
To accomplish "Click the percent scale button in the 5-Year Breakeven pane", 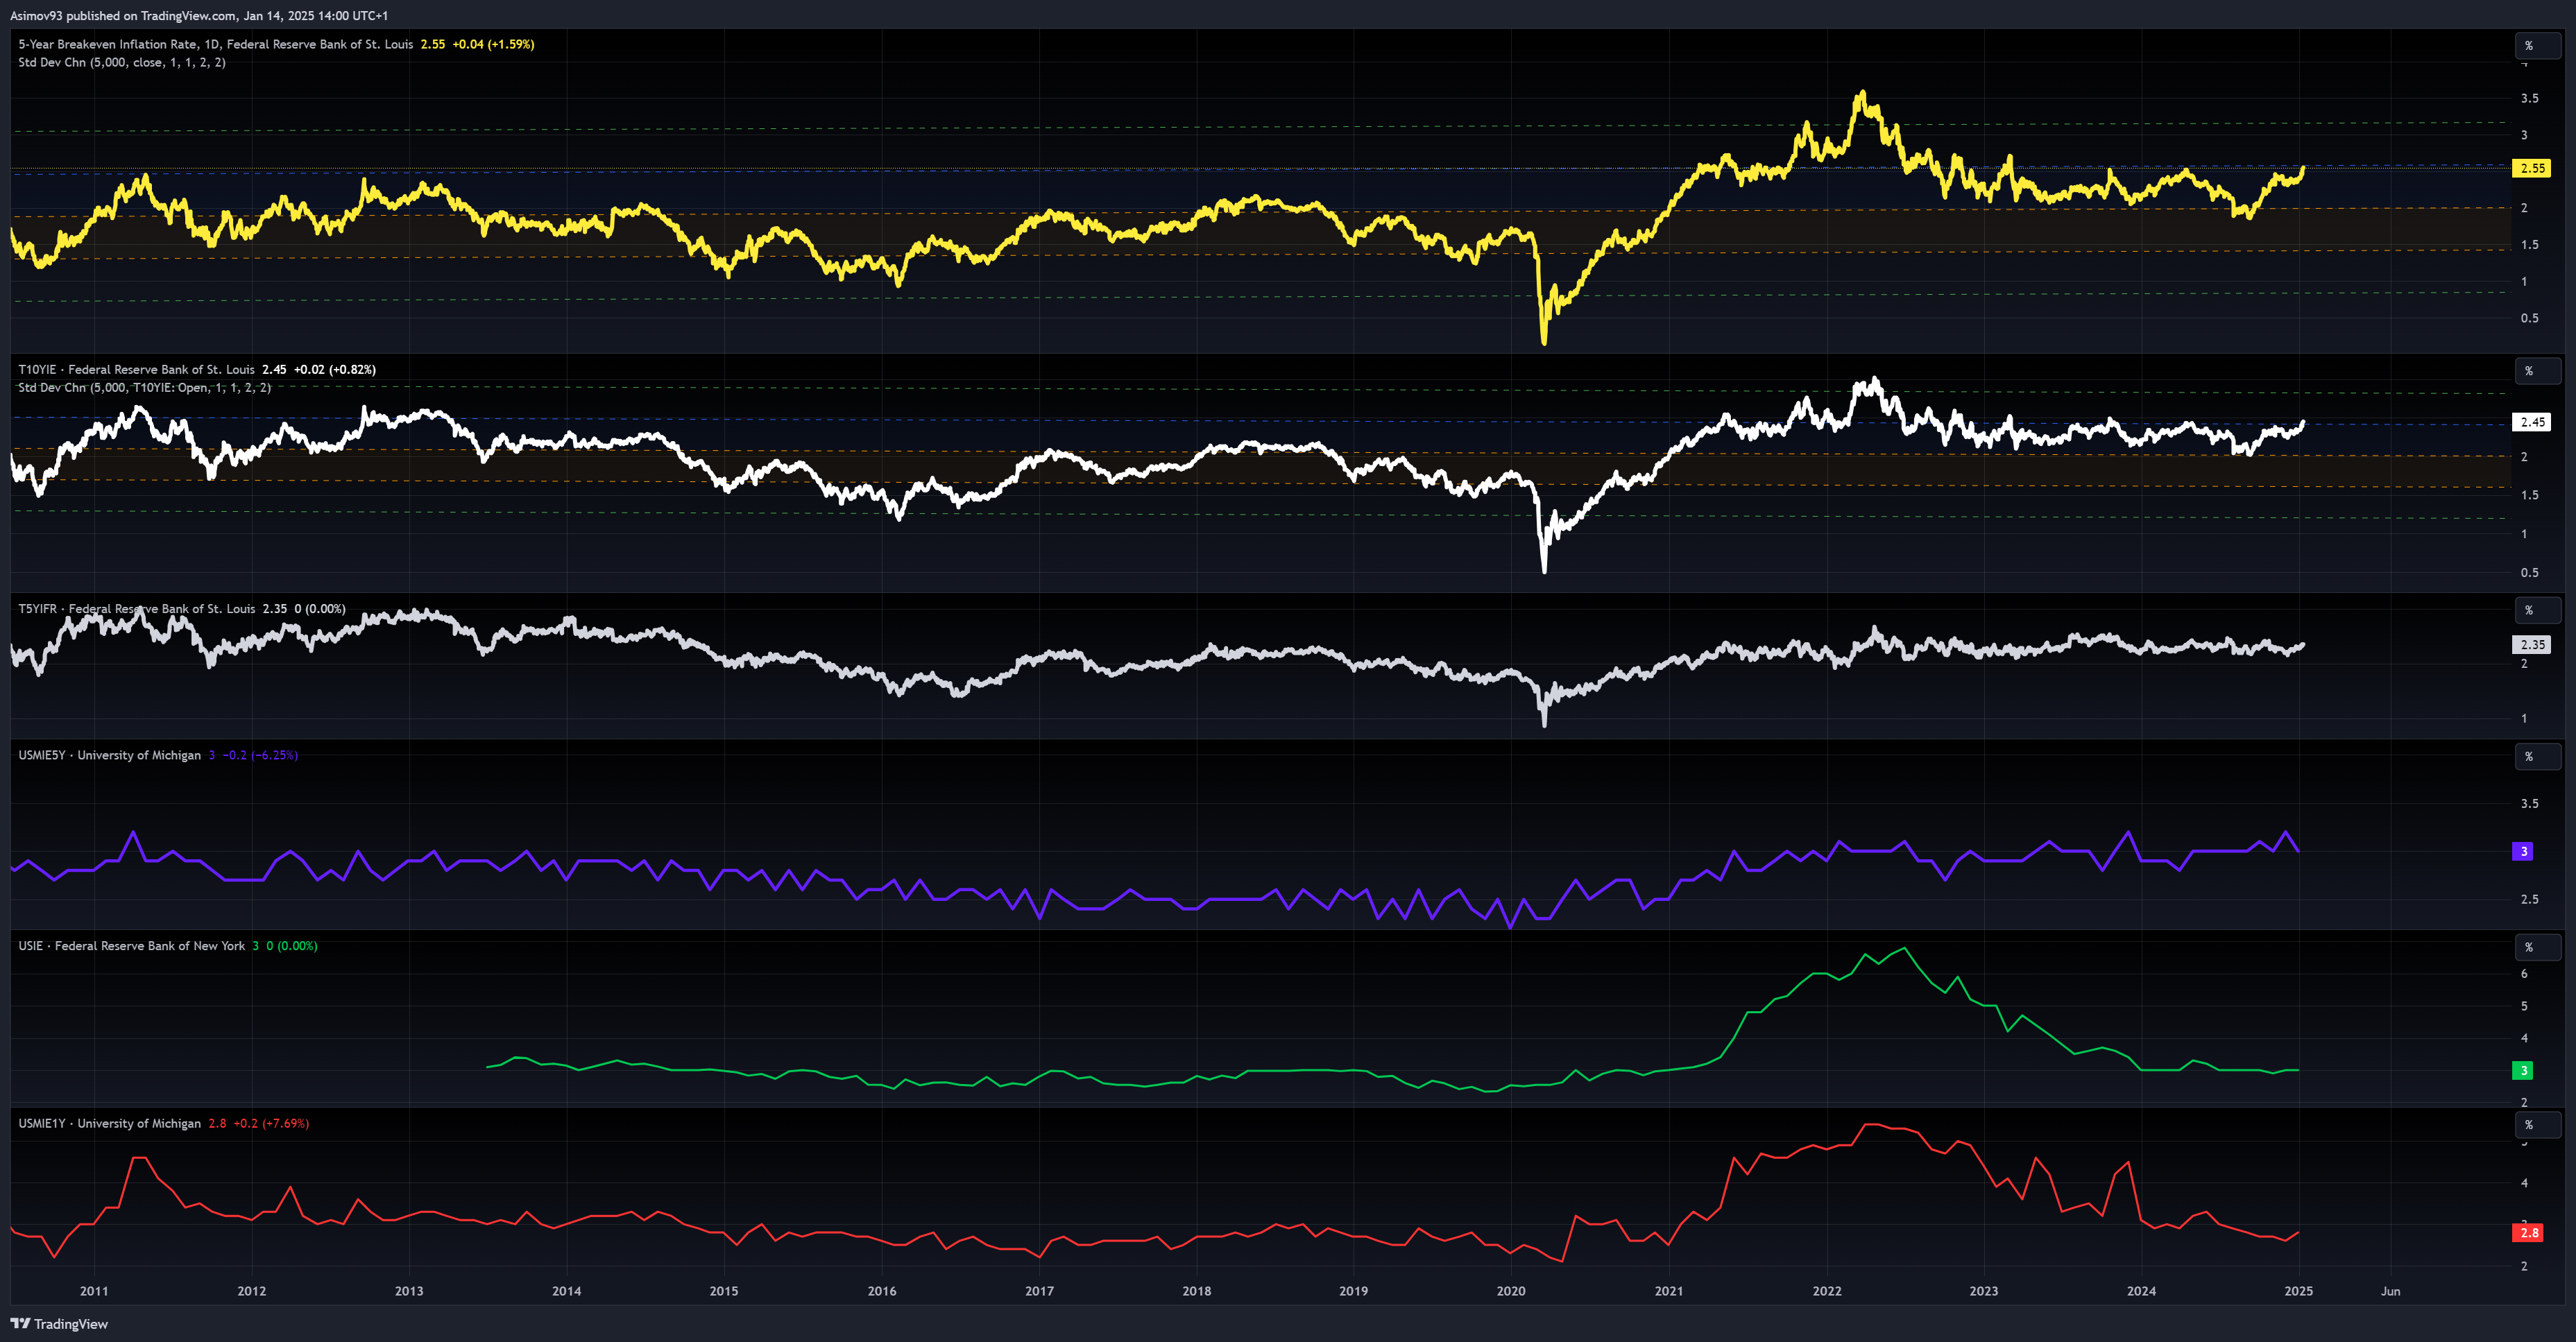I will point(2537,46).
